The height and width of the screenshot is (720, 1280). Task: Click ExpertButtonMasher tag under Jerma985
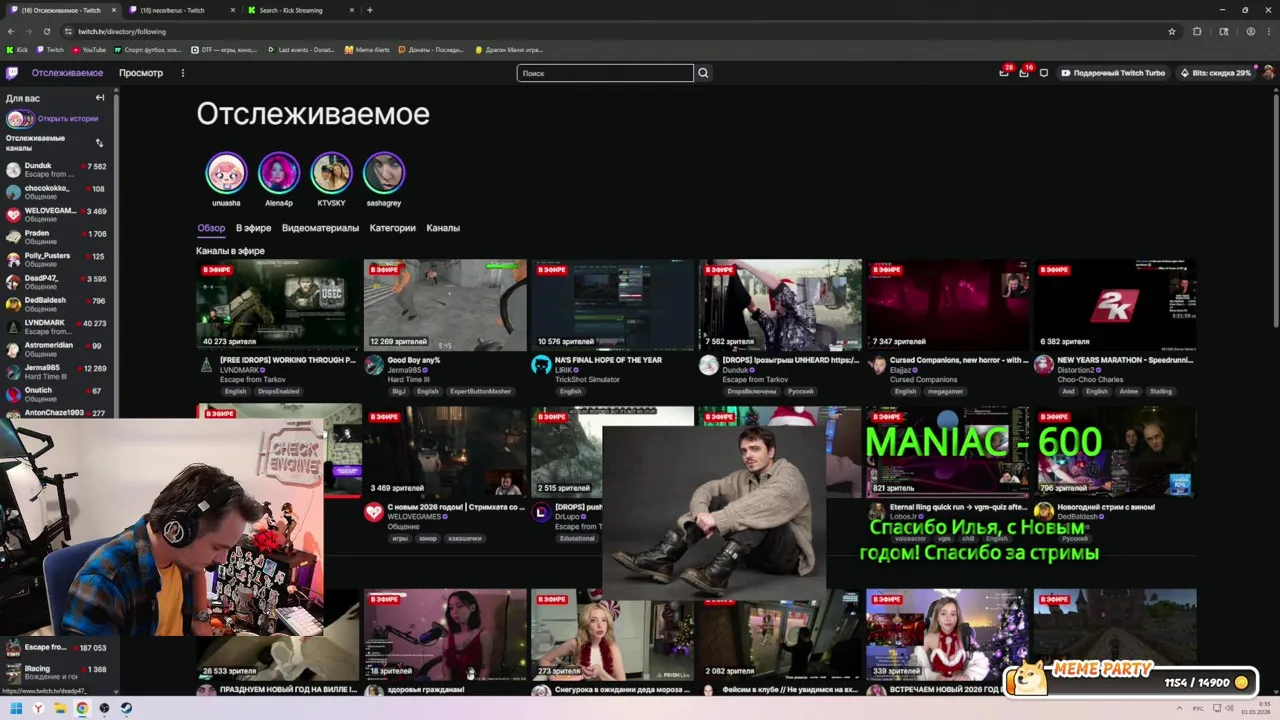480,391
